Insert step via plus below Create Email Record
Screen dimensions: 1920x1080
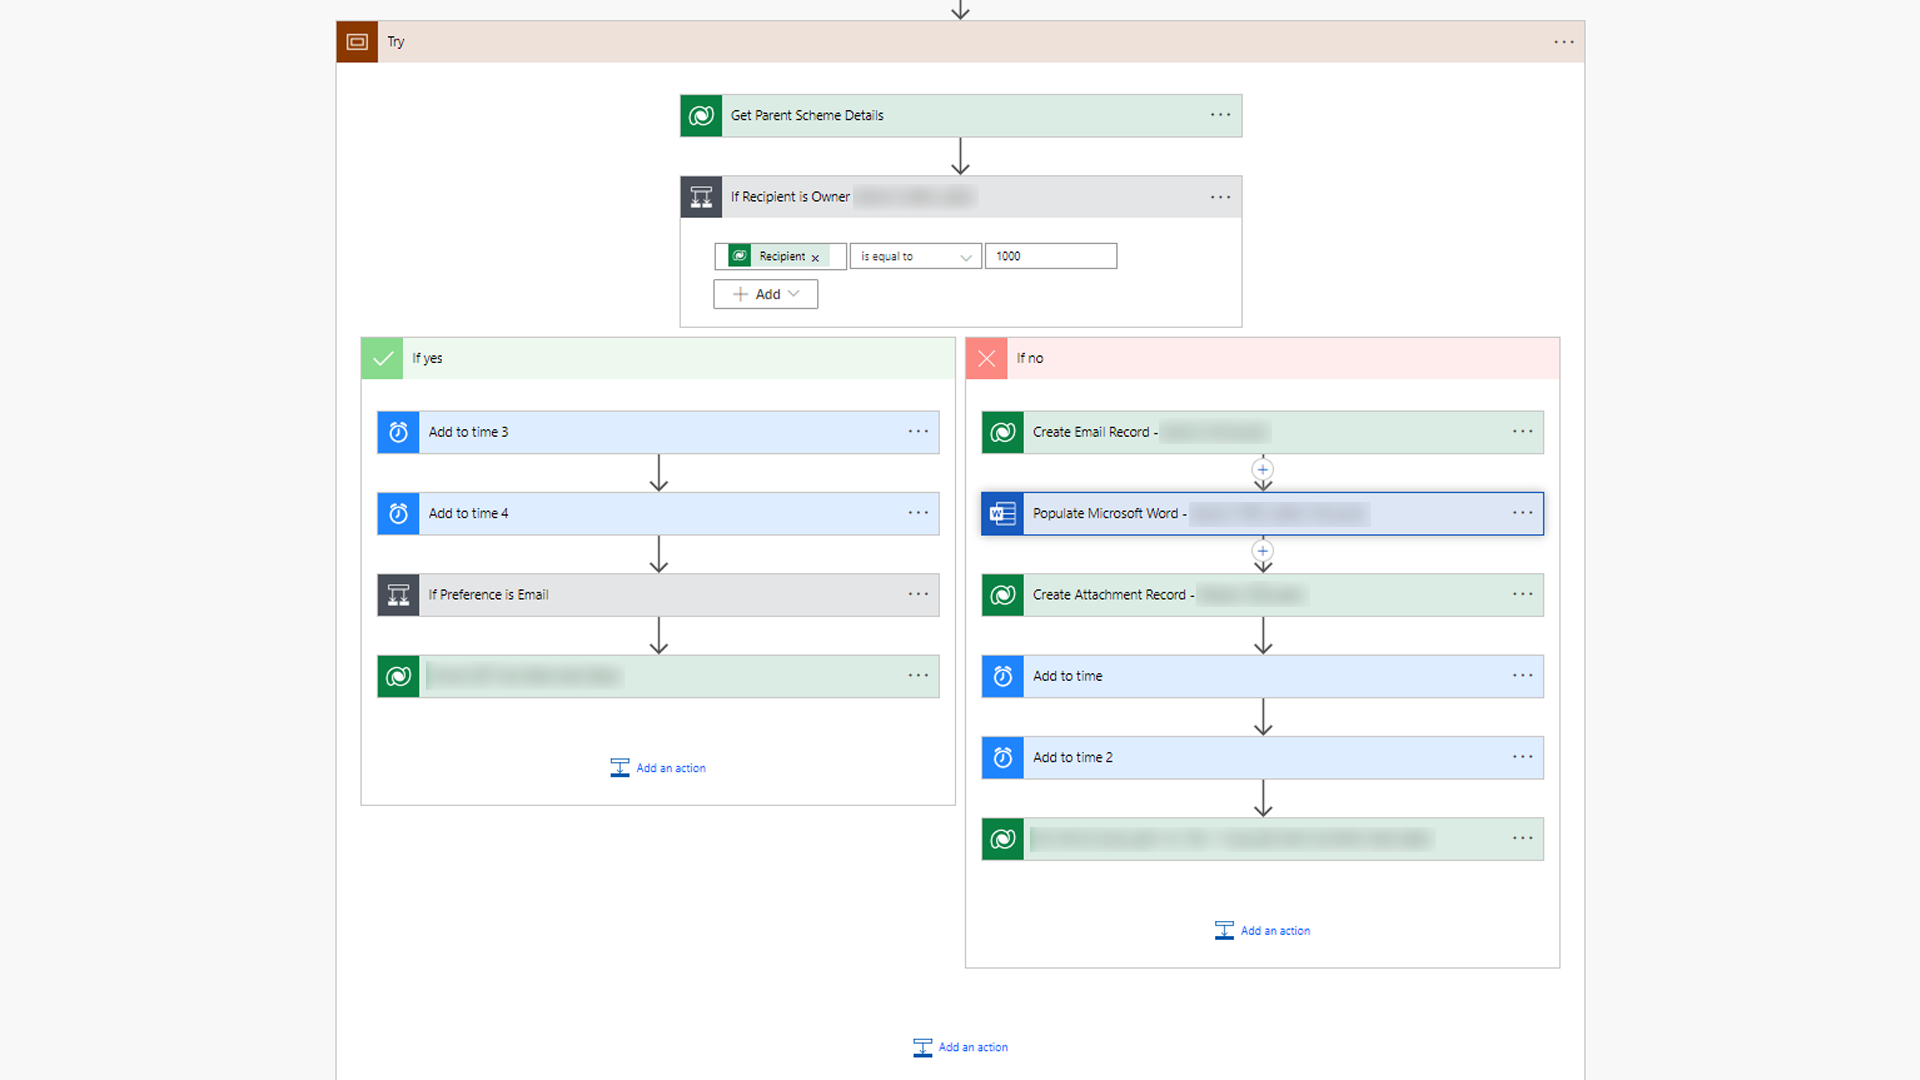pyautogui.click(x=1263, y=469)
